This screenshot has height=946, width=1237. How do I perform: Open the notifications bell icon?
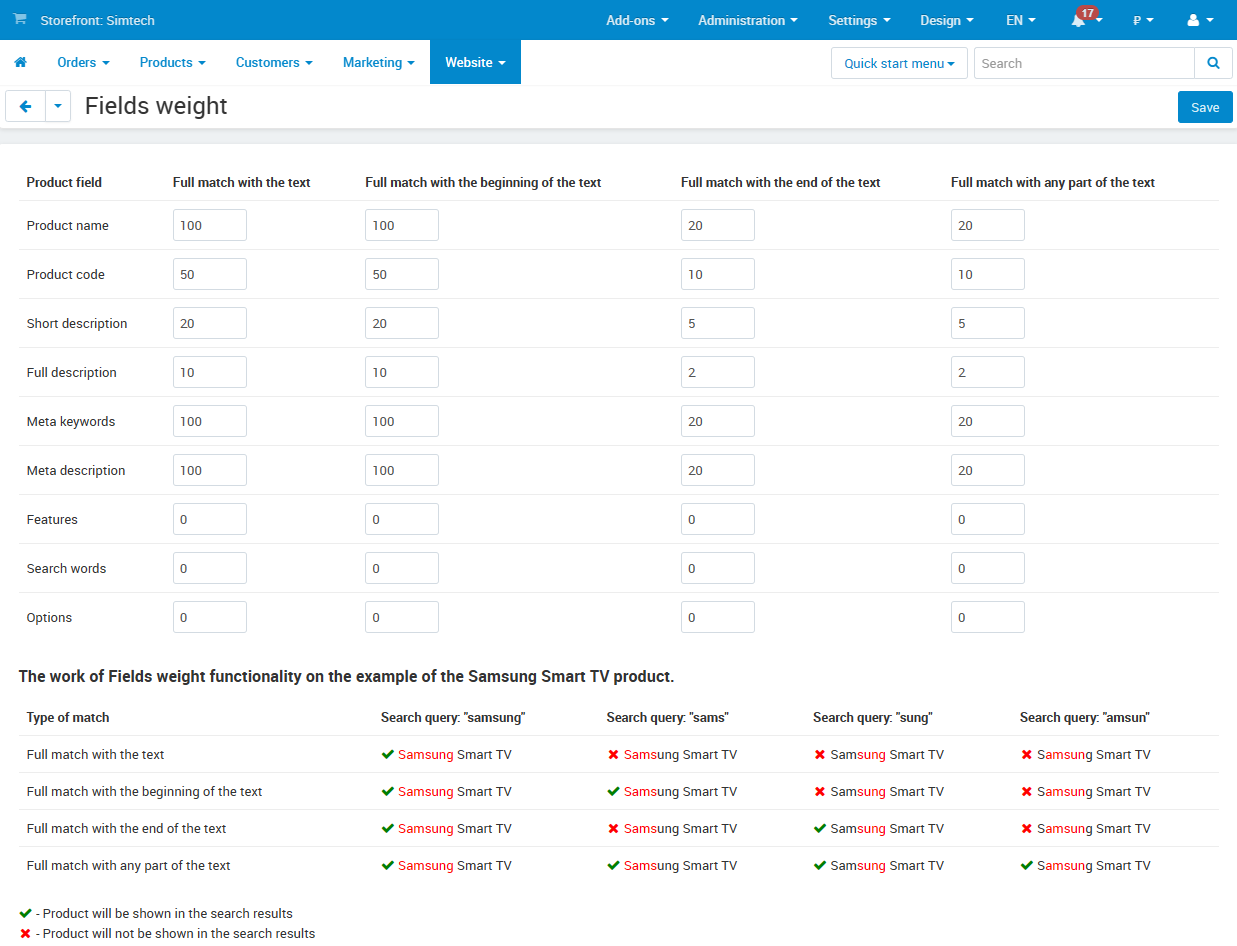[x=1080, y=20]
